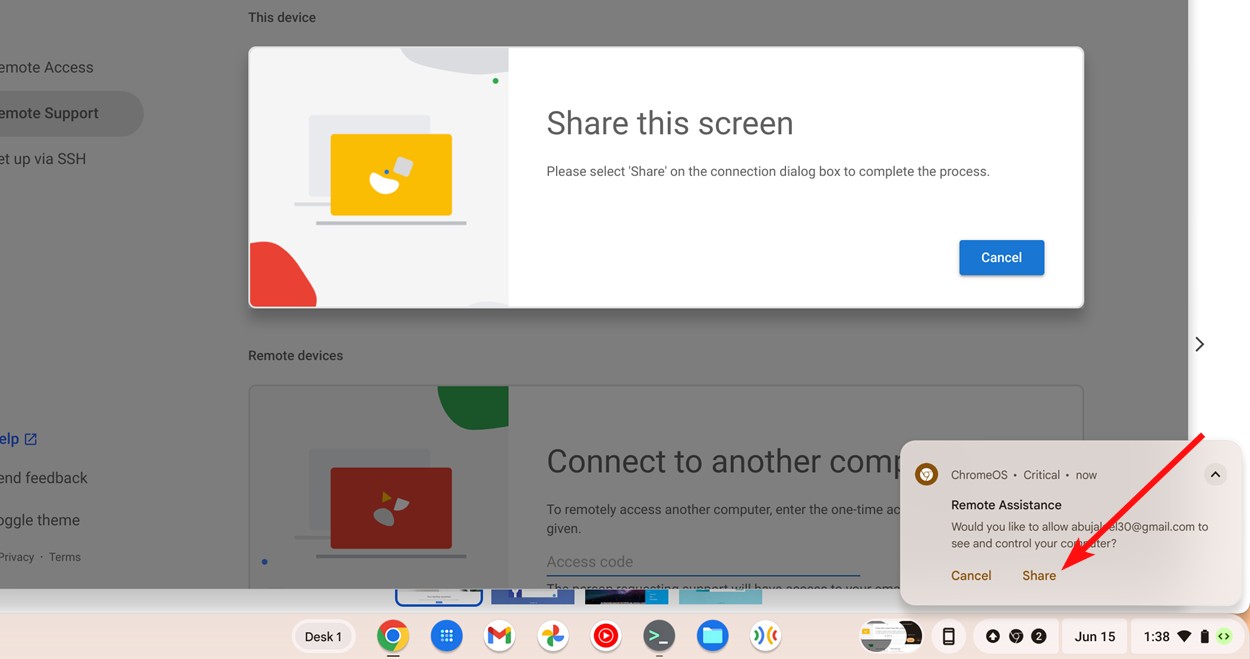1250x659 pixels.
Task: Open the notification counter showing 2
Action: click(x=1040, y=636)
